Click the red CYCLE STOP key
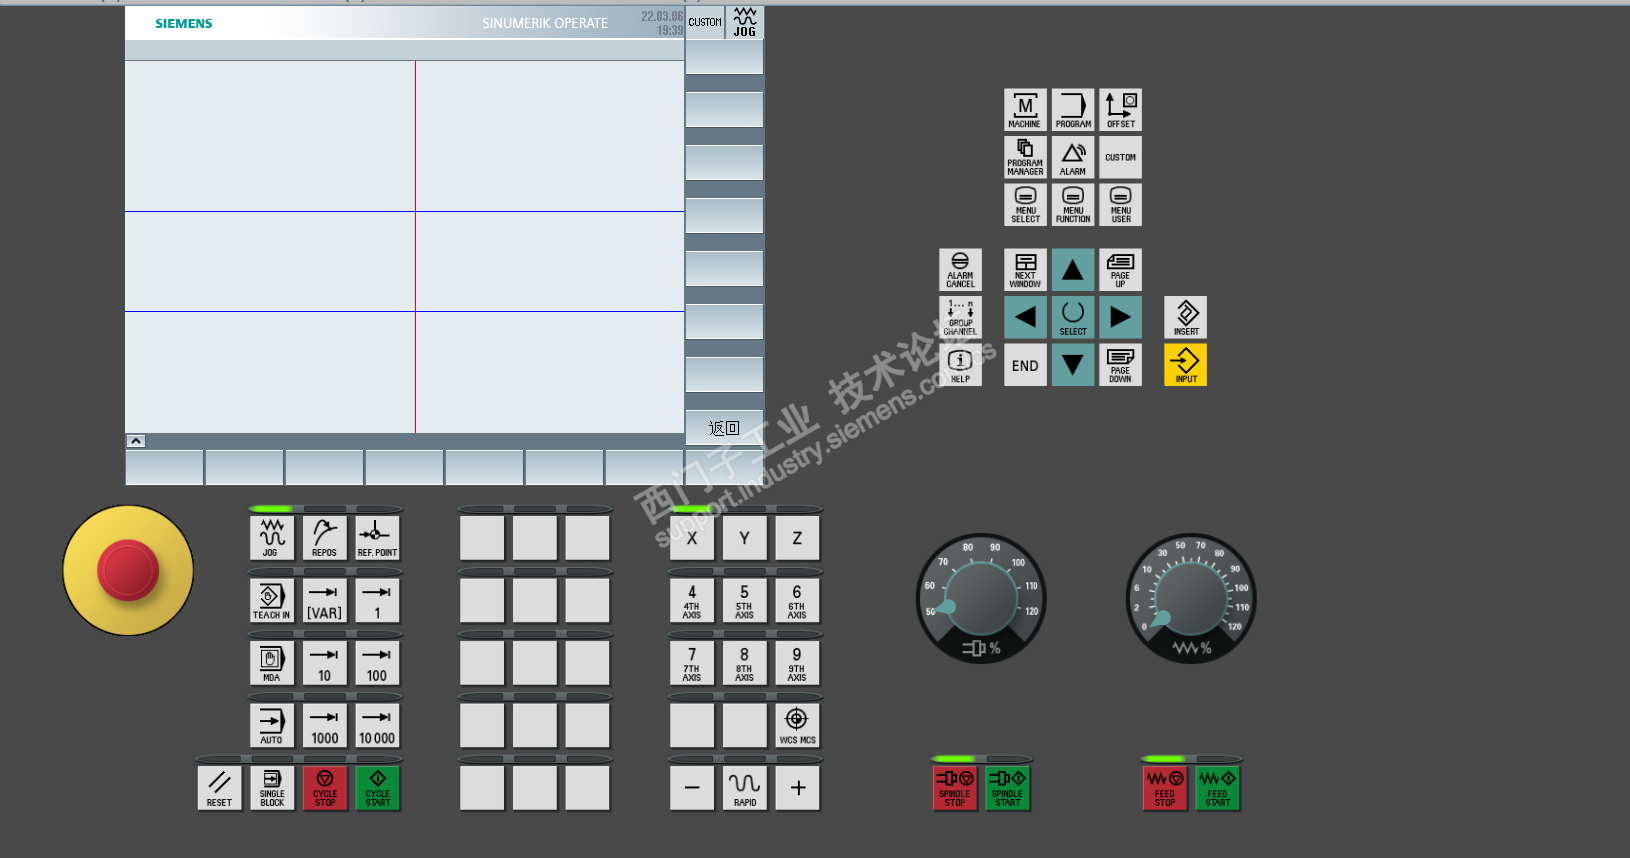This screenshot has height=858, width=1630. (x=325, y=788)
